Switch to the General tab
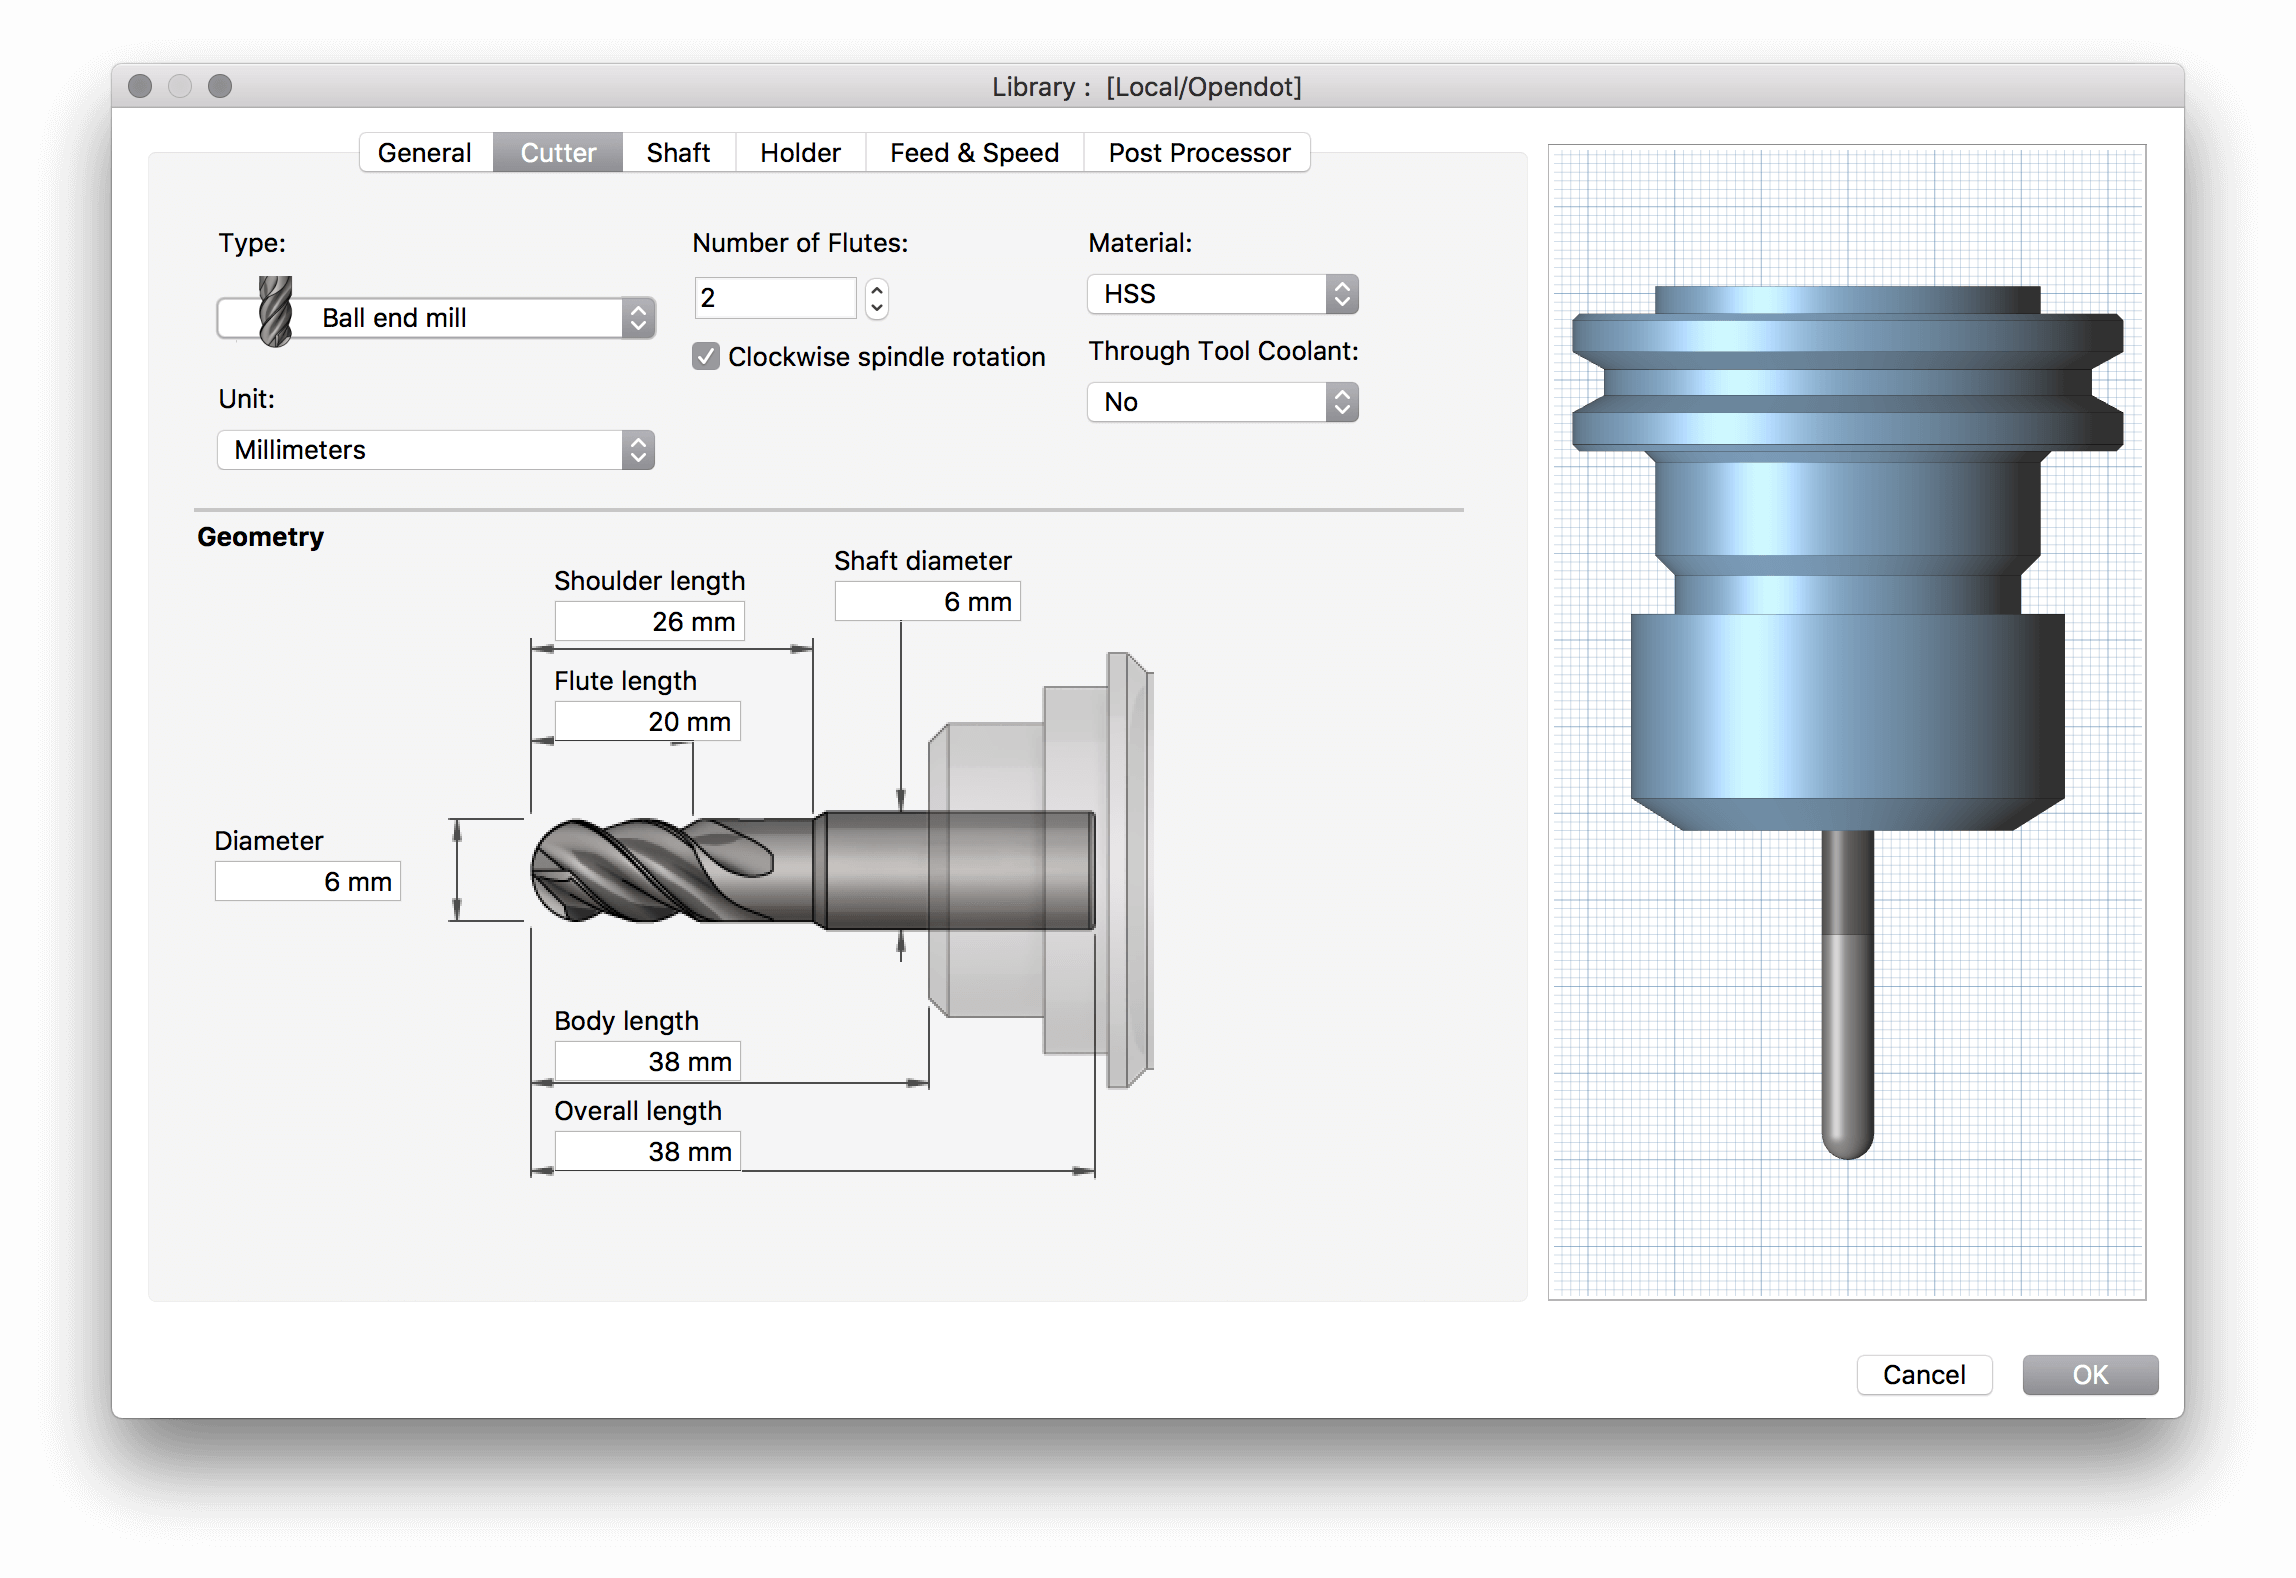Image resolution: width=2296 pixels, height=1578 pixels. coord(425,153)
